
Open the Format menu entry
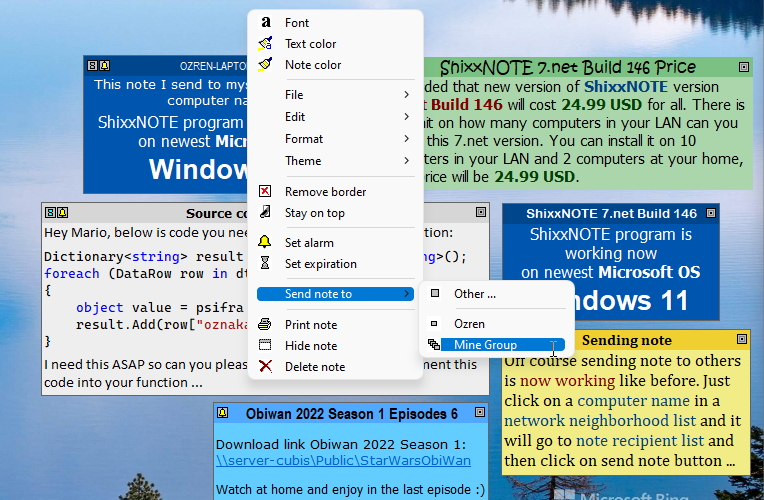335,139
